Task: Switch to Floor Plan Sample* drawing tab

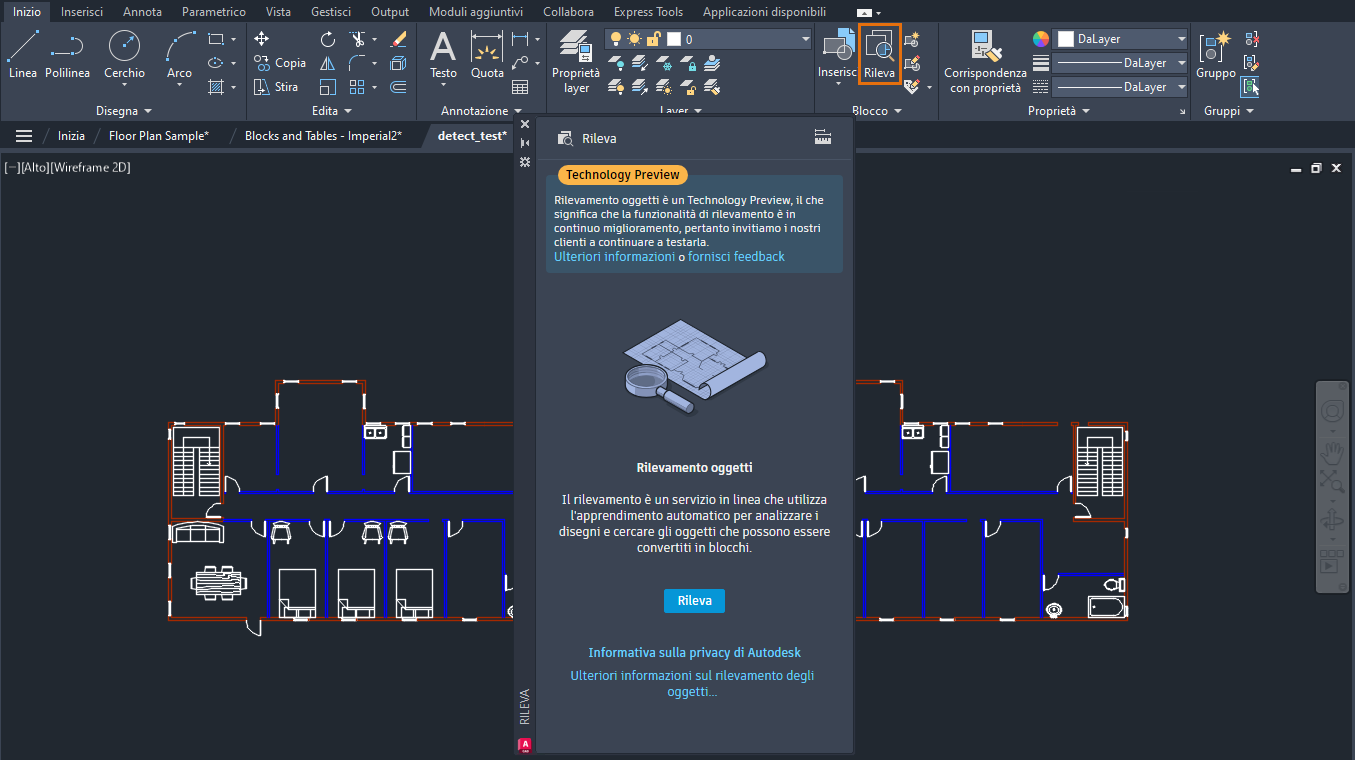Action: pyautogui.click(x=159, y=136)
